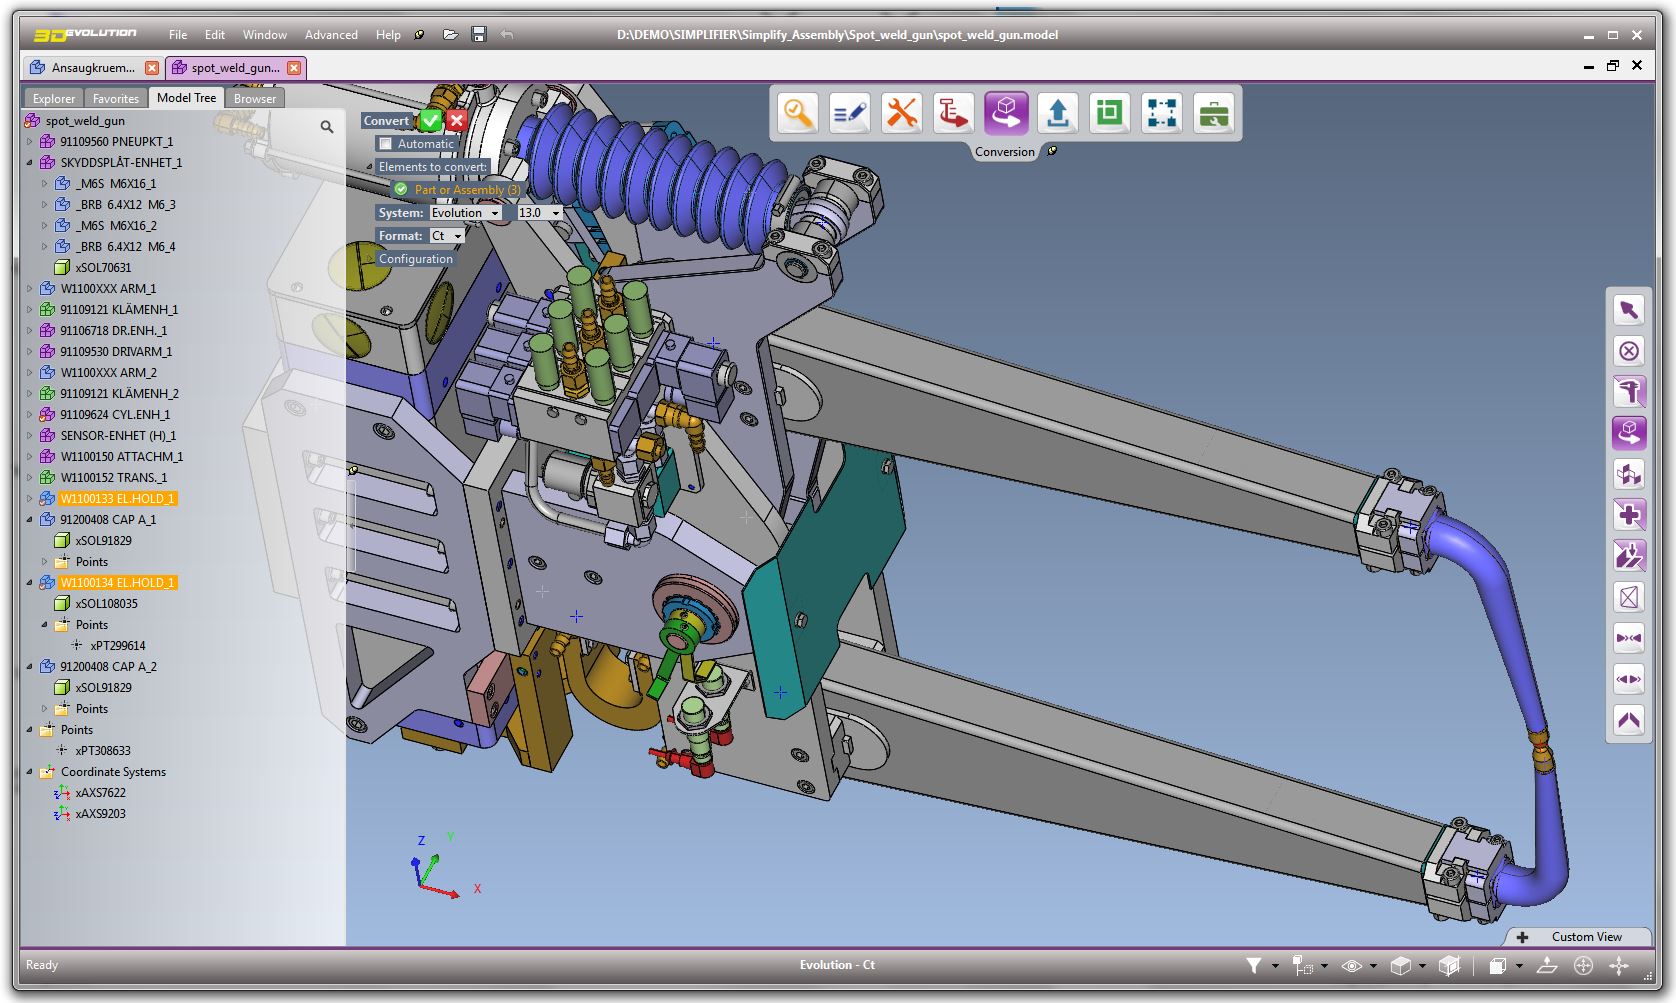Open the version 13.0 dropdown
Image resolution: width=1676 pixels, height=1003 pixels.
[539, 213]
